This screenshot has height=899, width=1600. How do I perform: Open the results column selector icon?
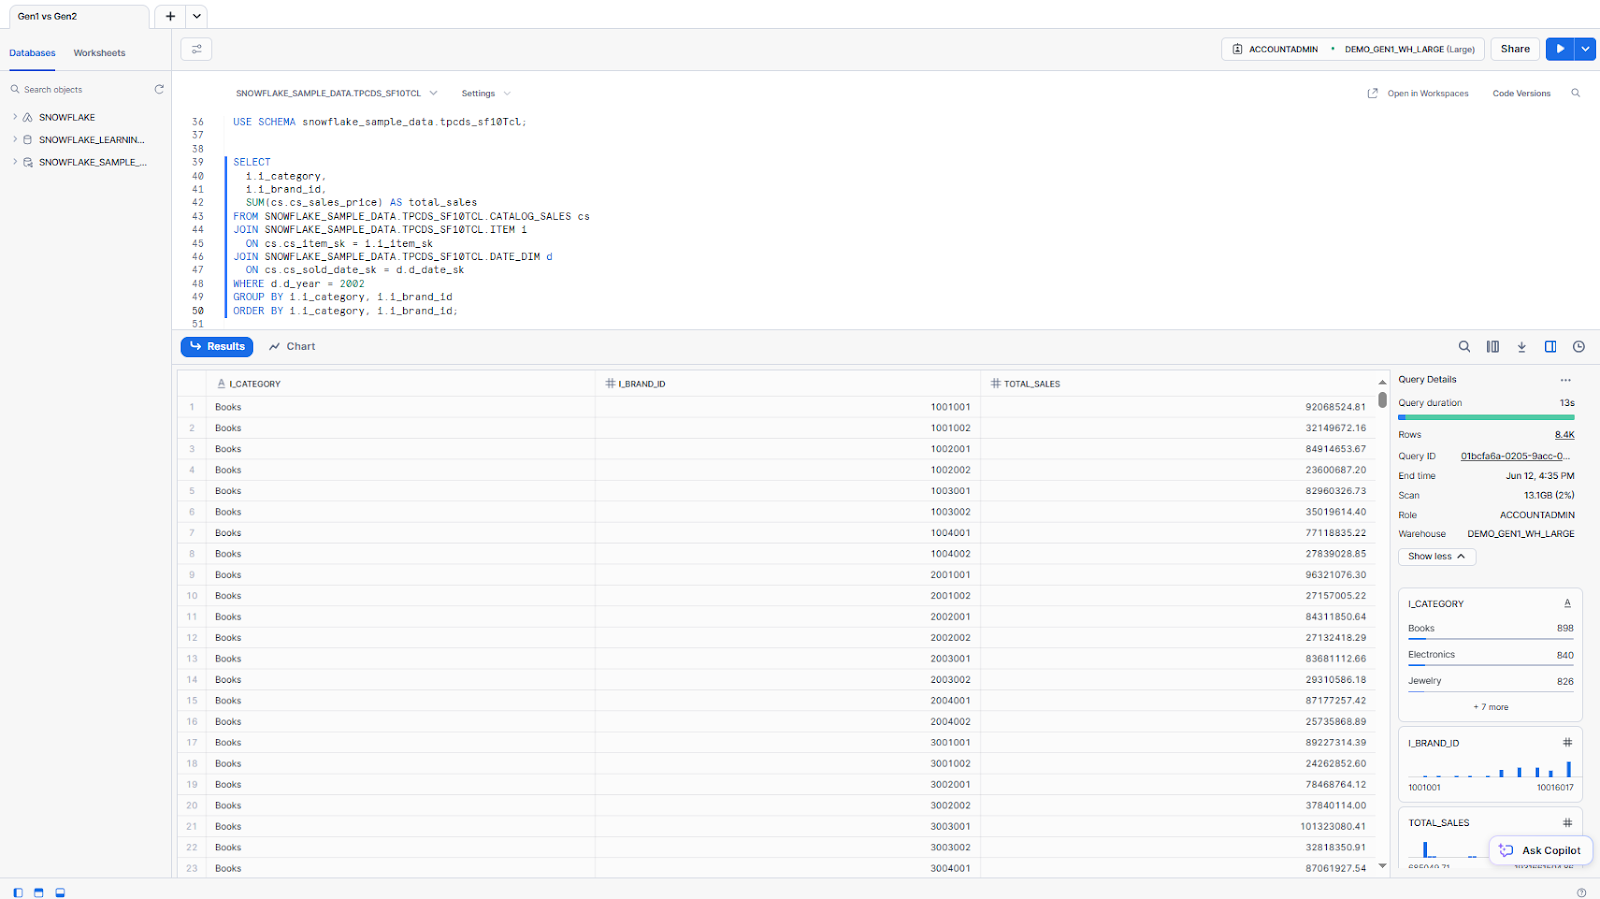[x=1492, y=347]
